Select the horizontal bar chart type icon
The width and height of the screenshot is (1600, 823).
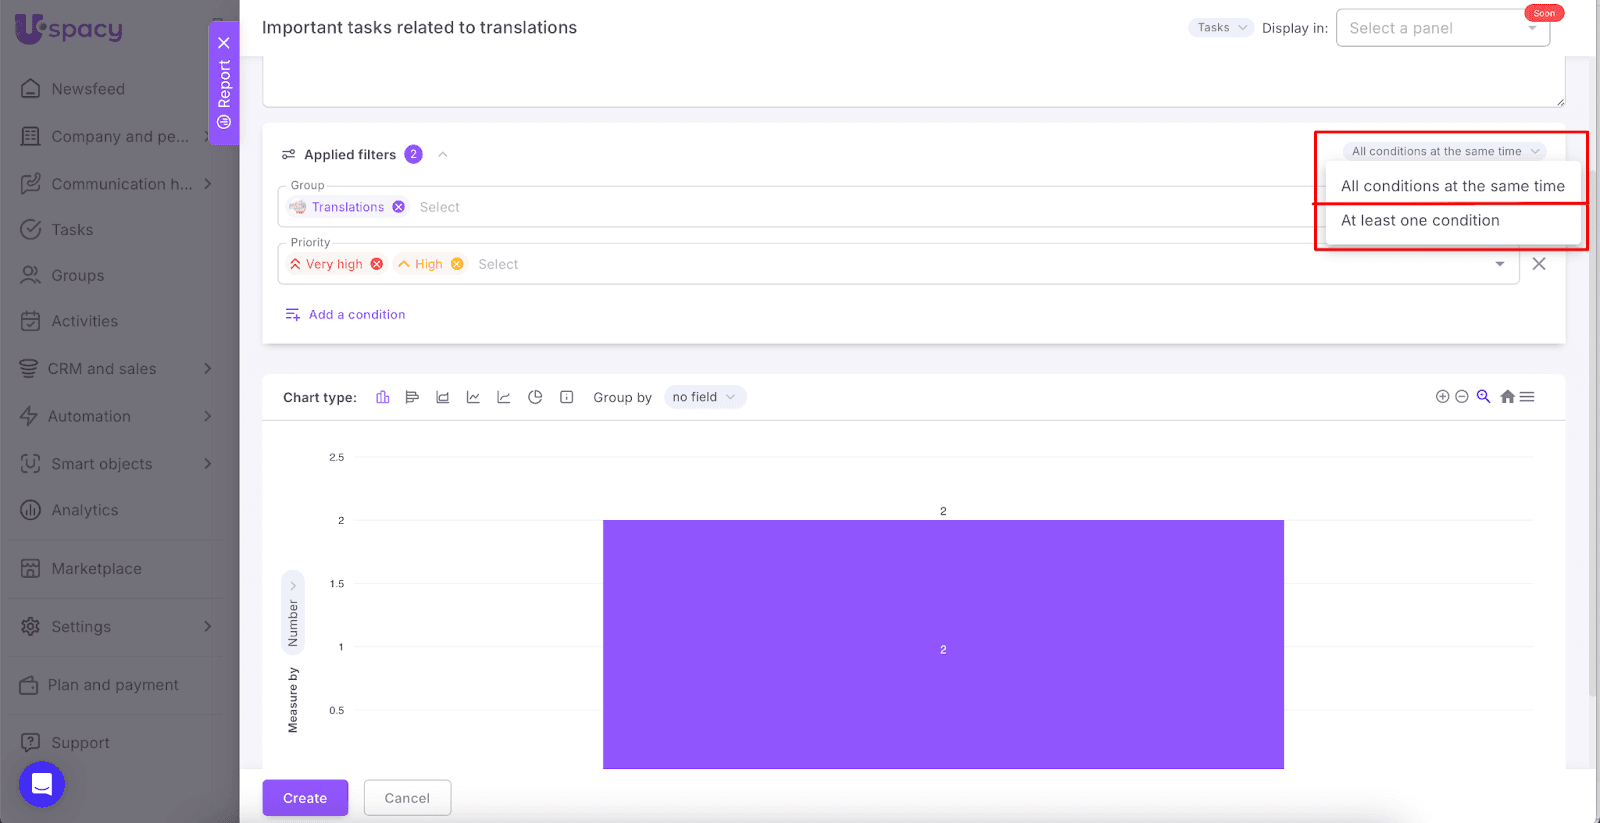pos(412,397)
